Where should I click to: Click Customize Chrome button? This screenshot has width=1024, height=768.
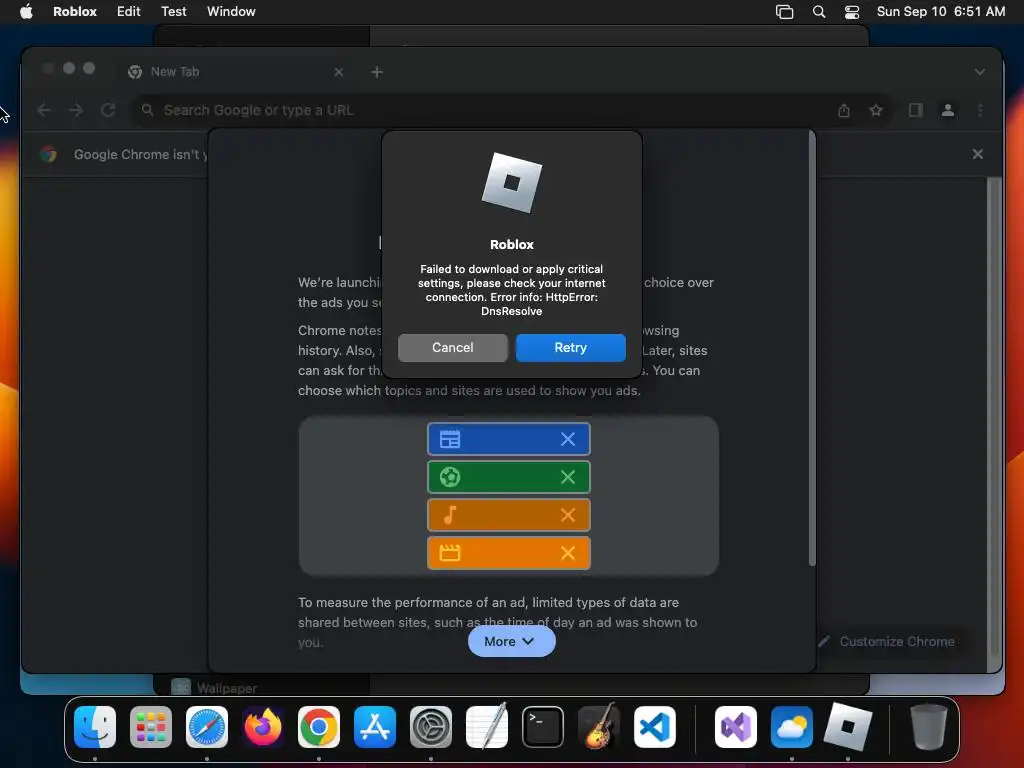(x=888, y=641)
